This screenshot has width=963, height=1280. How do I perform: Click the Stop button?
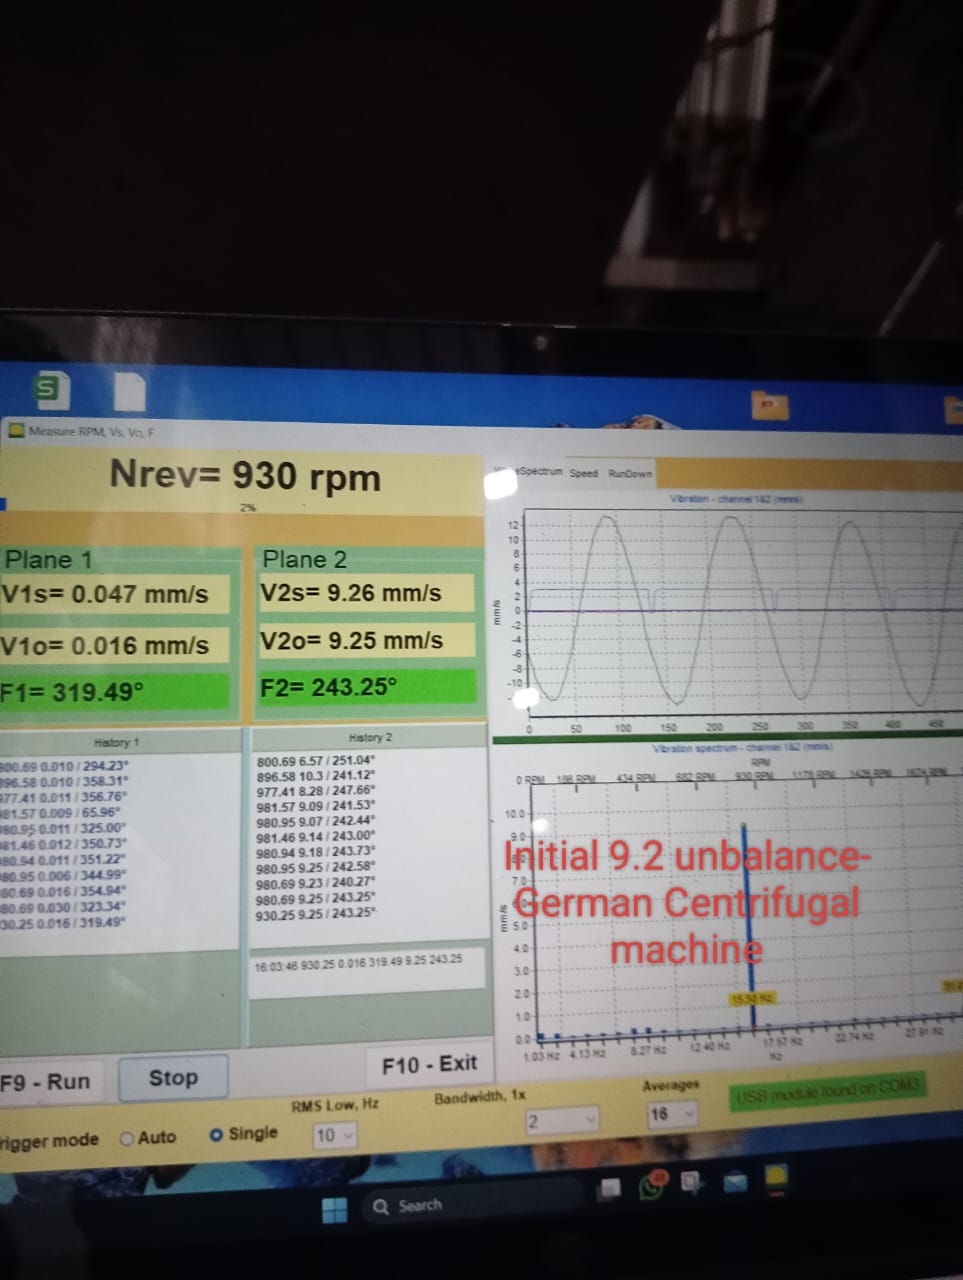(x=173, y=1077)
